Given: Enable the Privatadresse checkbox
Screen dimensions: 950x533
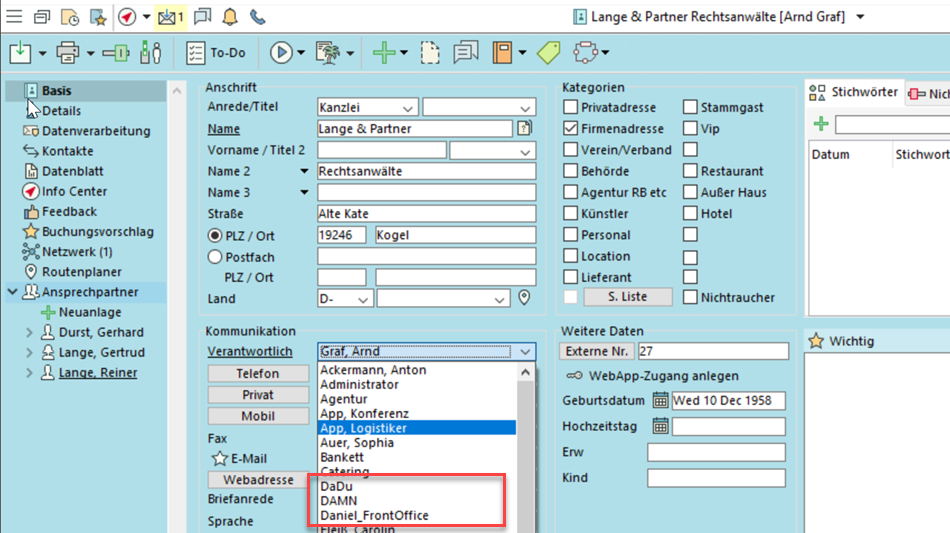Looking at the screenshot, I should click(x=570, y=107).
